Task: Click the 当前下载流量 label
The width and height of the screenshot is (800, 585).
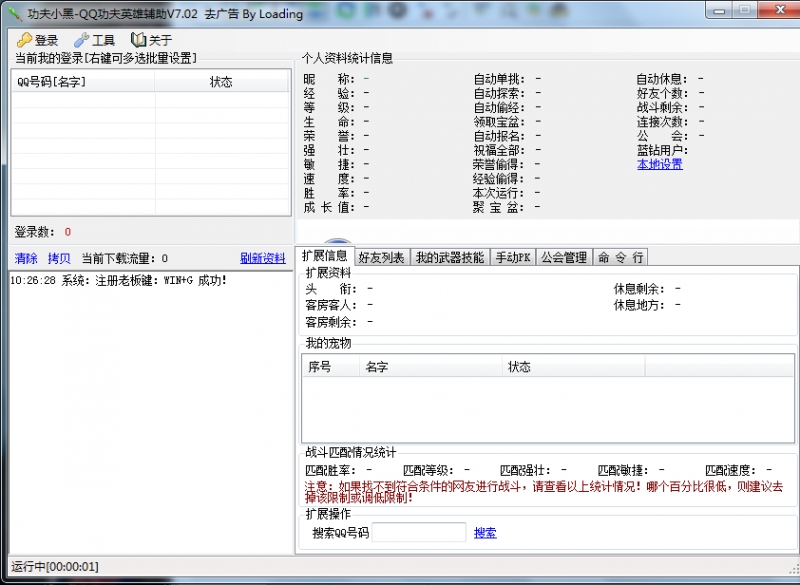Action: coord(120,259)
